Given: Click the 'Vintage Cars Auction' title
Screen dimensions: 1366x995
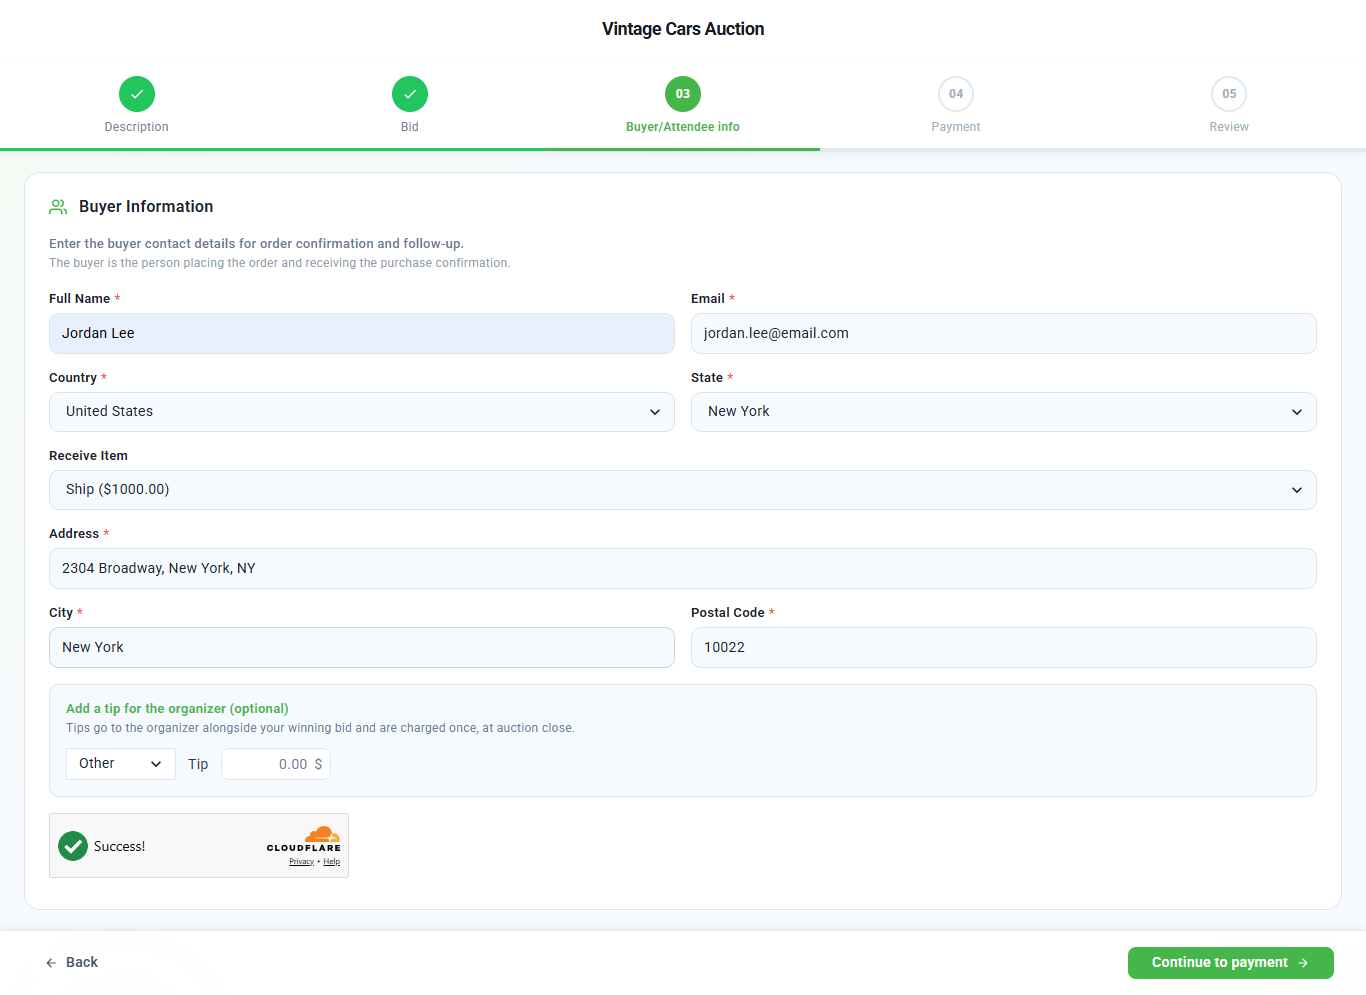Looking at the screenshot, I should (683, 29).
